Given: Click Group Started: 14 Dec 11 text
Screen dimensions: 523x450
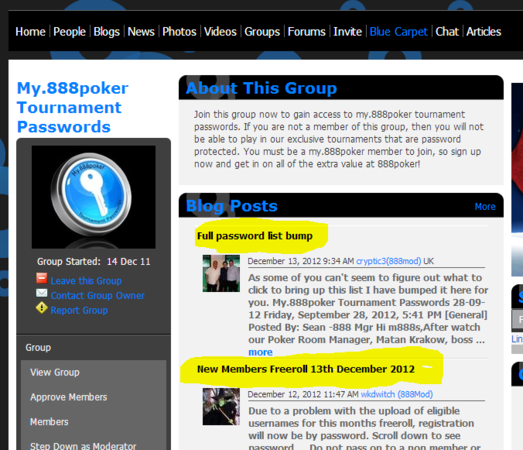Looking at the screenshot, I should click(94, 262).
